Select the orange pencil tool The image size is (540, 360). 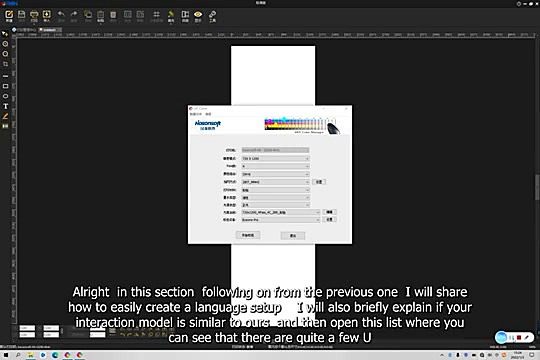5,116
